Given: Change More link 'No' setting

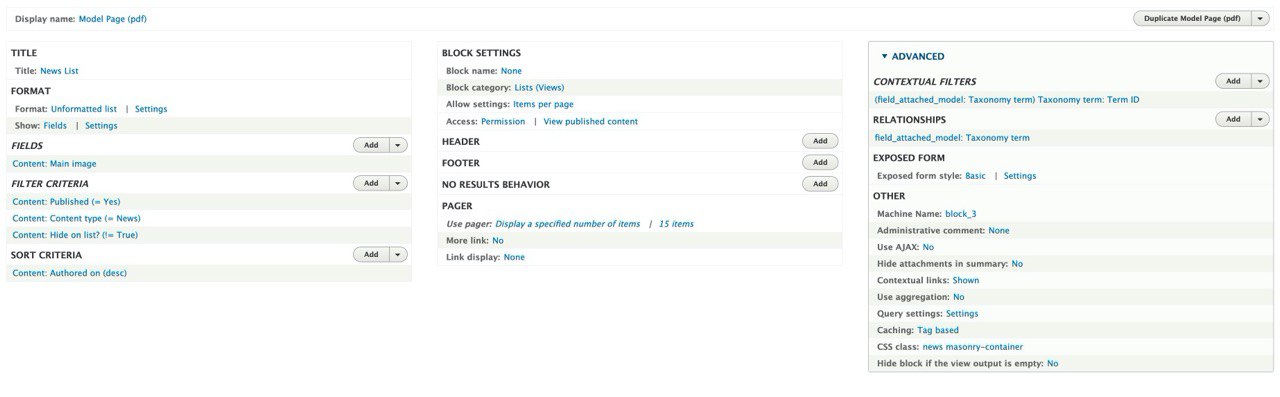Looking at the screenshot, I should pyautogui.click(x=498, y=241).
